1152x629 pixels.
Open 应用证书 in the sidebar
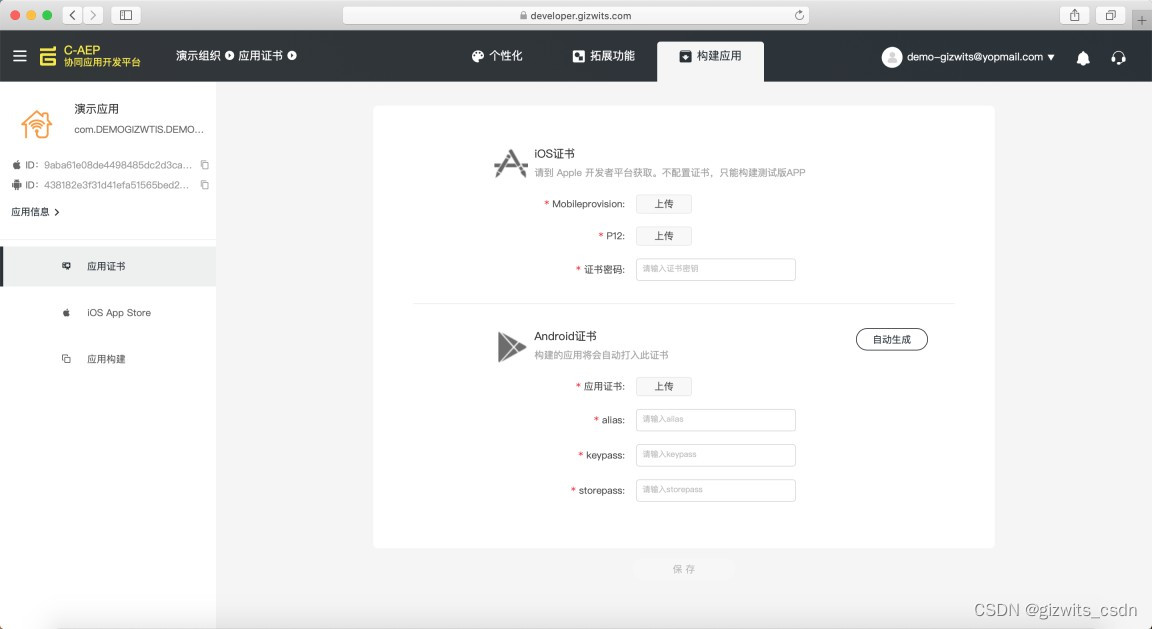[x=108, y=266]
